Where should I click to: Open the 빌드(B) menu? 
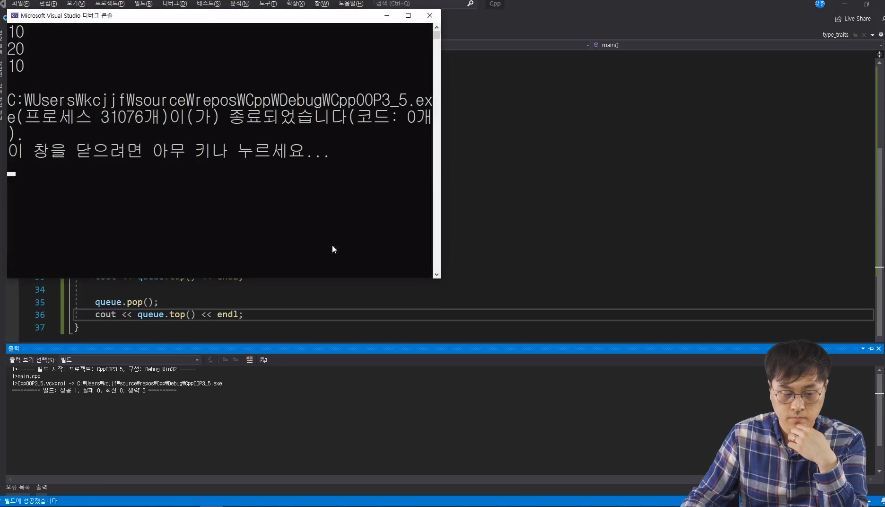[143, 3]
